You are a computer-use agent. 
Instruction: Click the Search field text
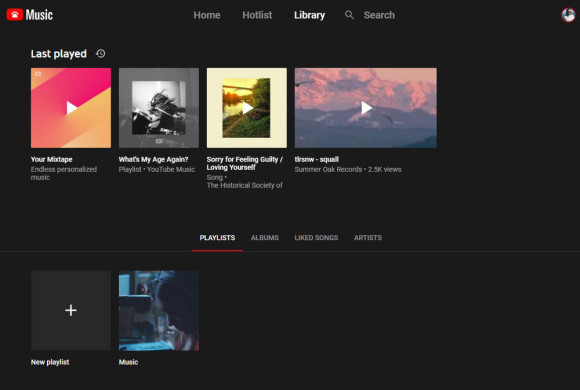pyautogui.click(x=379, y=15)
